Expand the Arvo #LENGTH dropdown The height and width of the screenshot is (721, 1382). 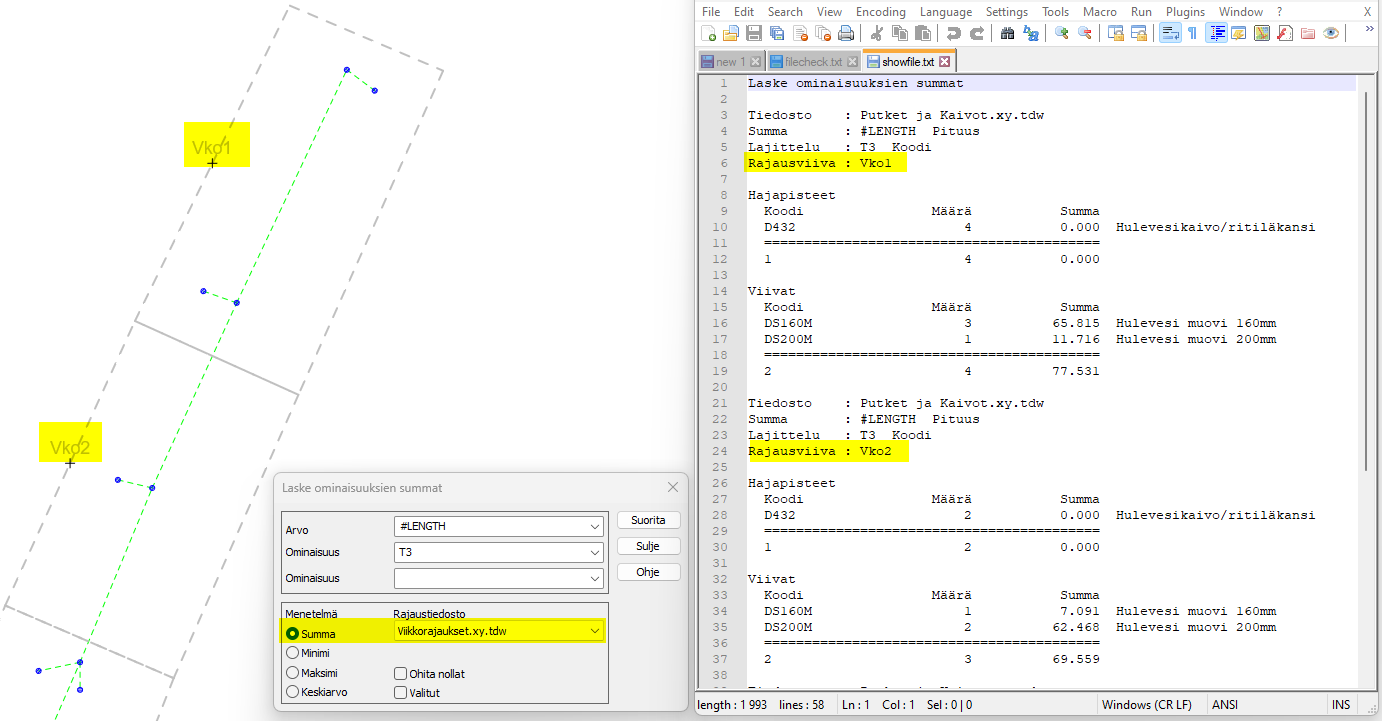pos(595,527)
